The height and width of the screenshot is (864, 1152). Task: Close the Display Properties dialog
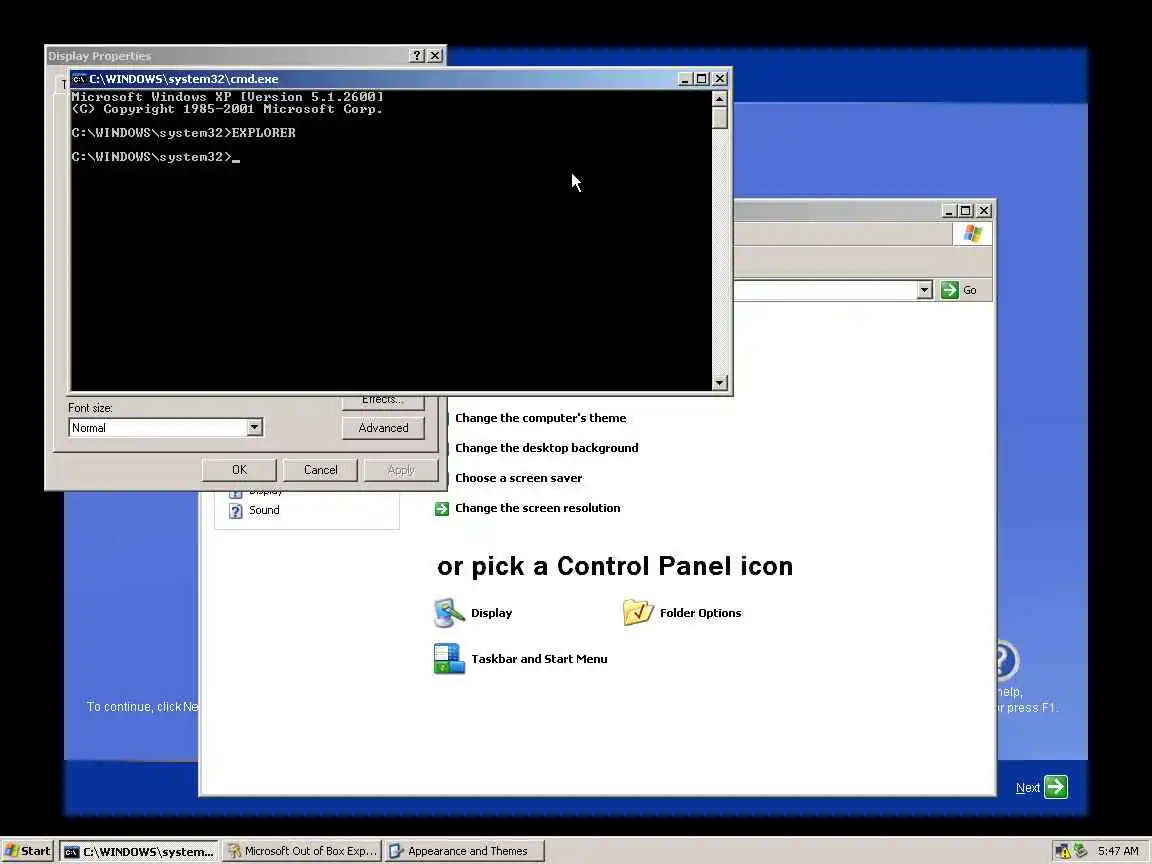[435, 56]
